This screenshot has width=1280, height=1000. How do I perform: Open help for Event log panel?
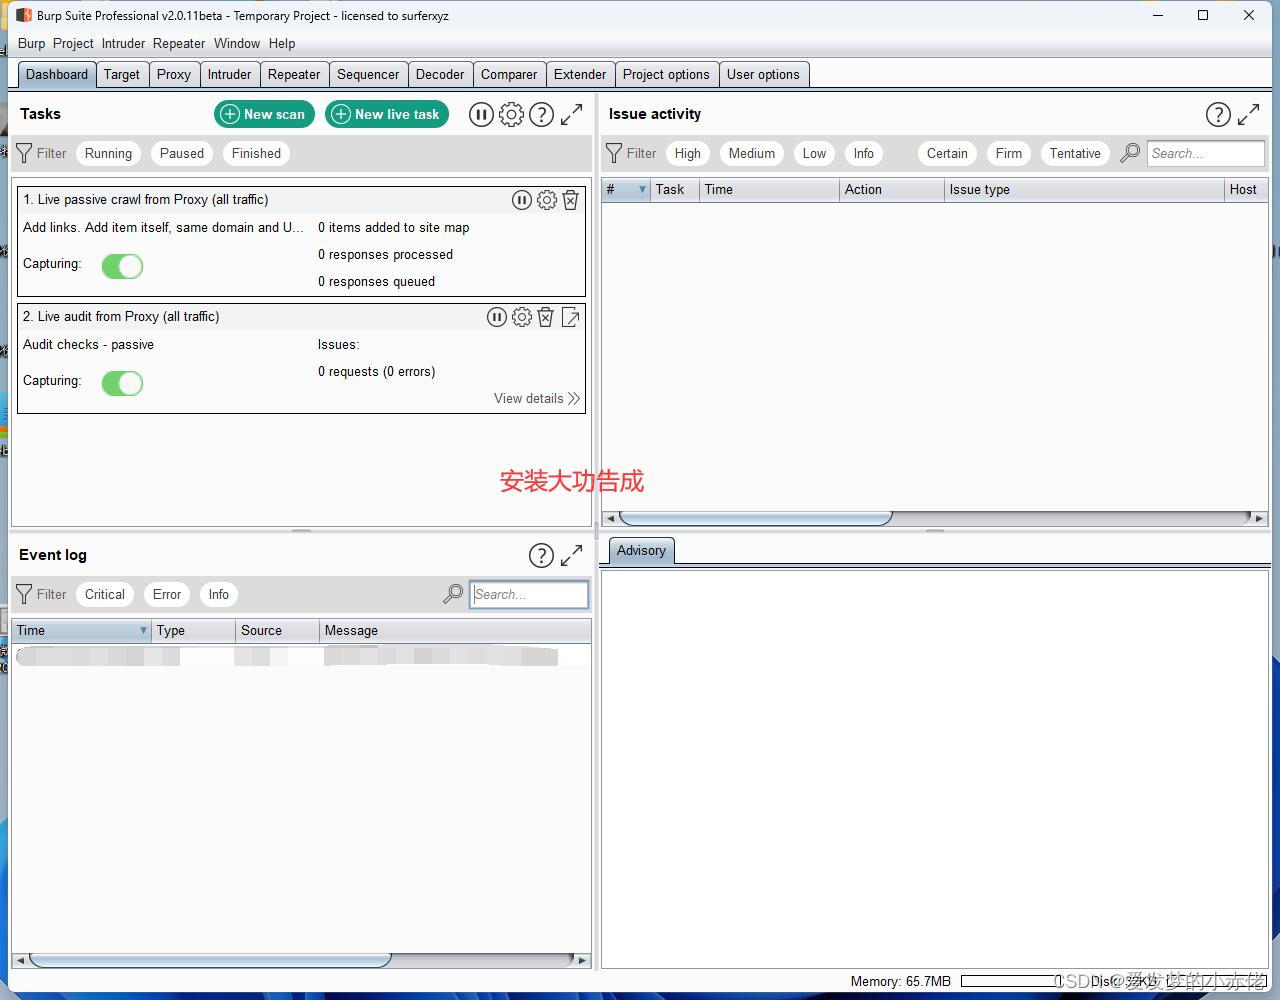click(x=541, y=556)
